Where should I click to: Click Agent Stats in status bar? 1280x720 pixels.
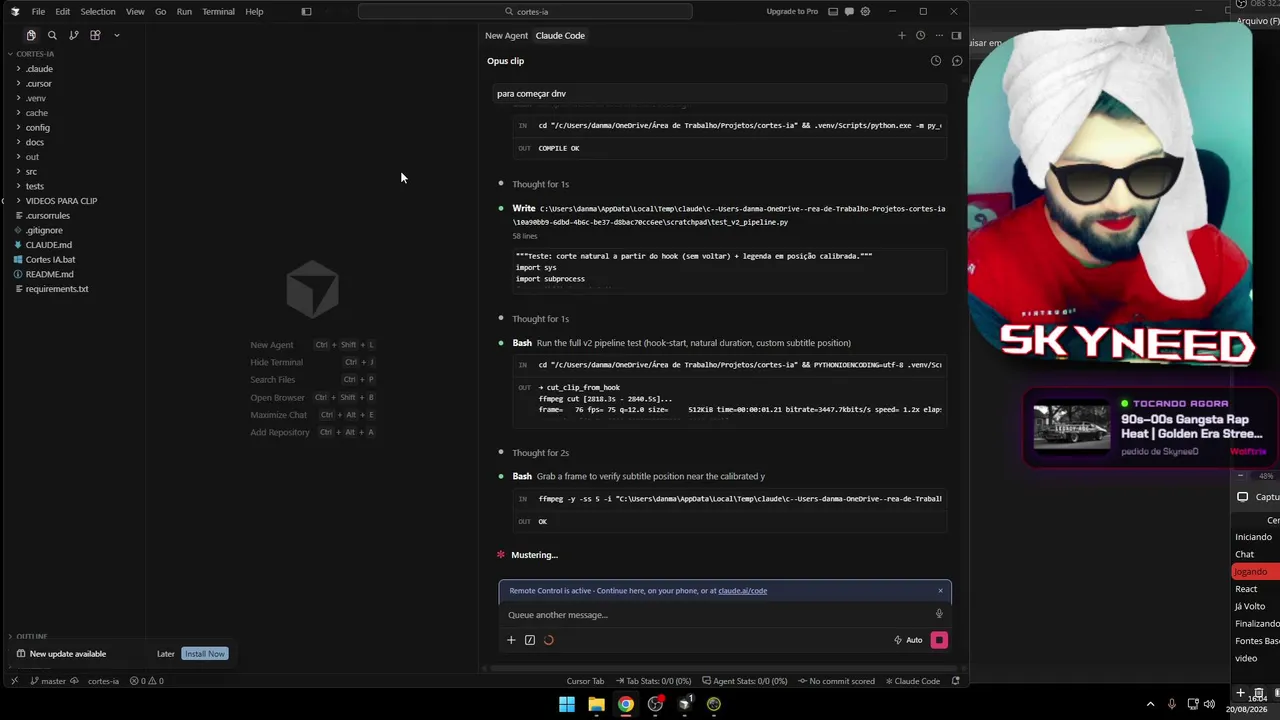744,681
